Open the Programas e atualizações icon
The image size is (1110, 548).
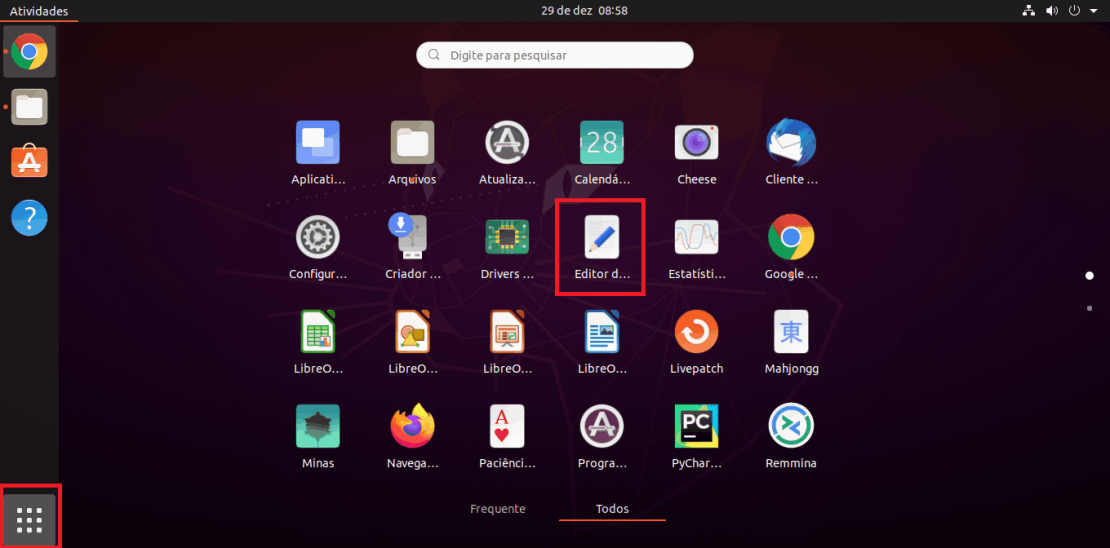click(602, 426)
